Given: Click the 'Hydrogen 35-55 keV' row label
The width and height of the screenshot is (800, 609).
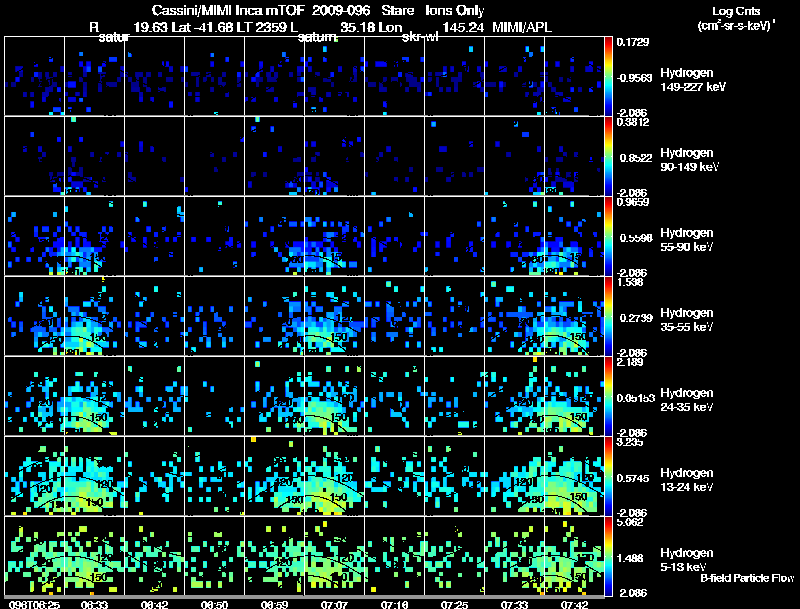Looking at the screenshot, I should coord(687,320).
